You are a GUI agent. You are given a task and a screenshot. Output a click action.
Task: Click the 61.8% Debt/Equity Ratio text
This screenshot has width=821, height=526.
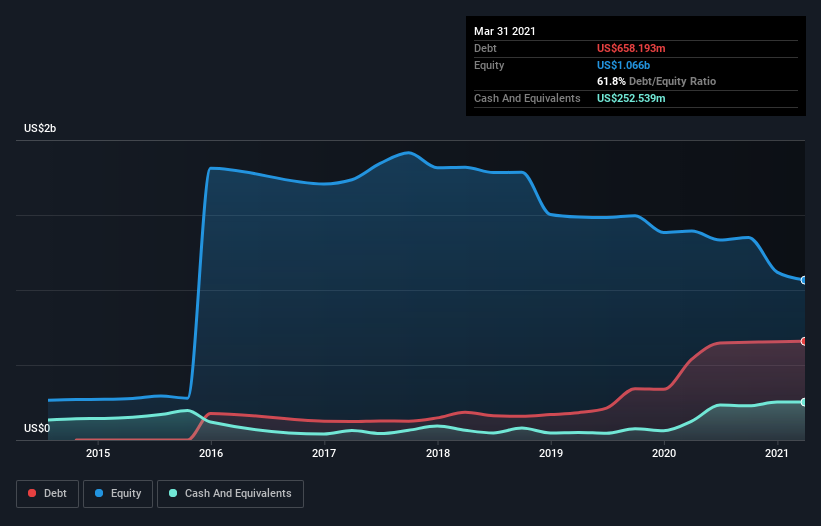click(656, 81)
